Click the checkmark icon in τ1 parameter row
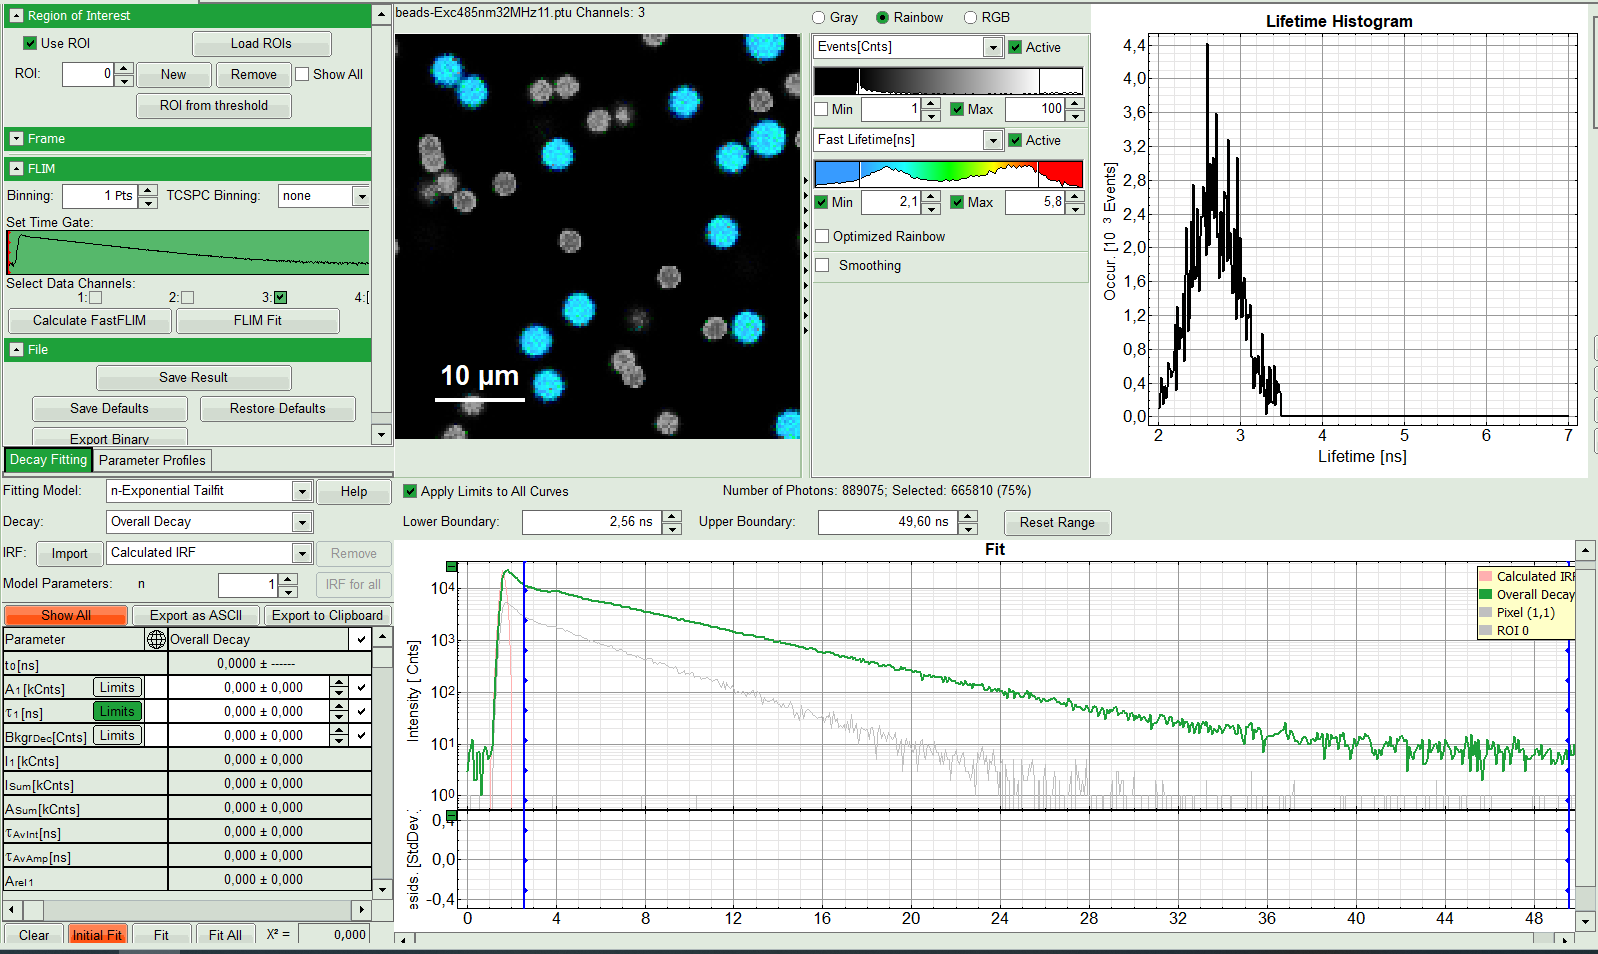 coord(361,711)
